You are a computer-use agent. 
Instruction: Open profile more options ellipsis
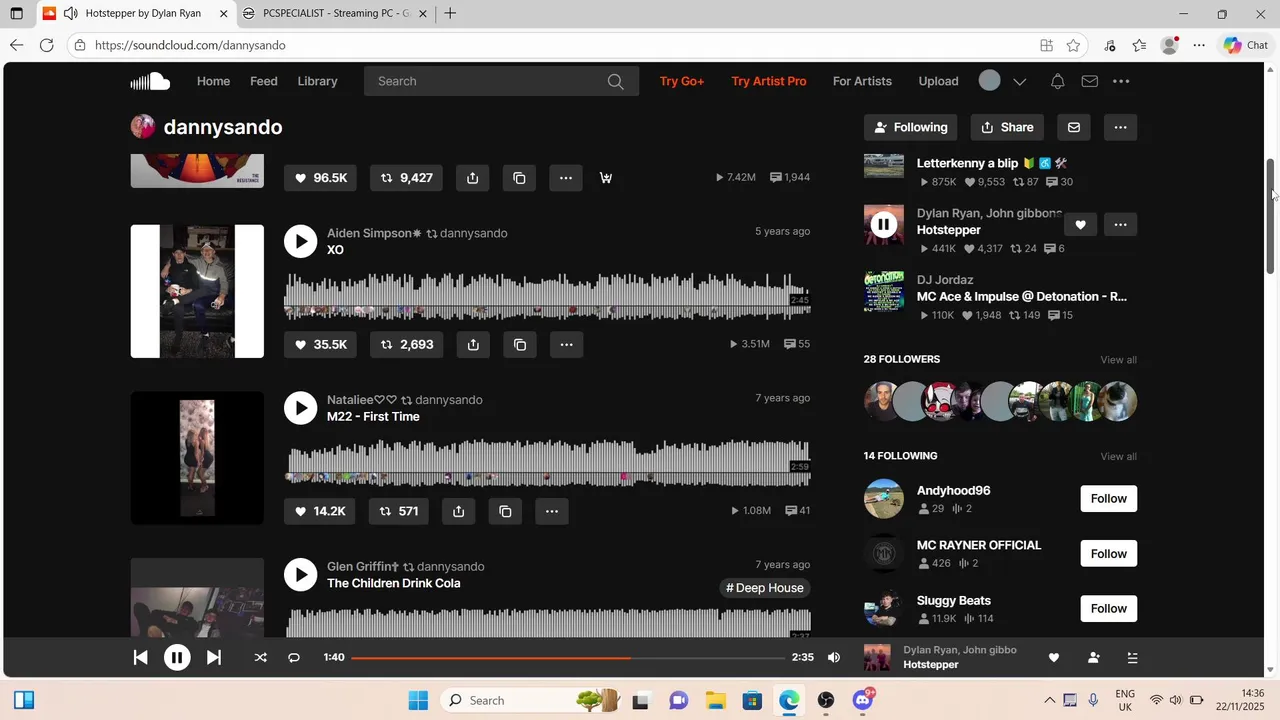[1120, 127]
